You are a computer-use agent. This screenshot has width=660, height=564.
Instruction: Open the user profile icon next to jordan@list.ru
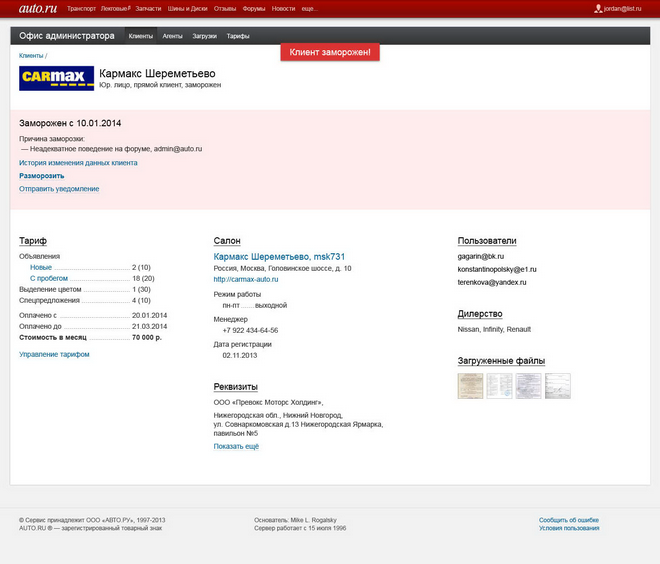click(x=598, y=8)
